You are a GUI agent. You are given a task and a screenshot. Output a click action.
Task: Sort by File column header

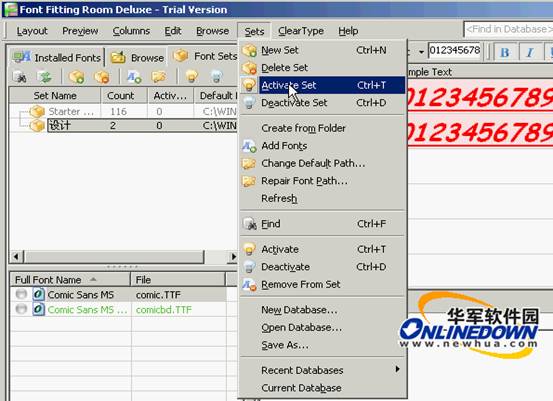(178, 280)
